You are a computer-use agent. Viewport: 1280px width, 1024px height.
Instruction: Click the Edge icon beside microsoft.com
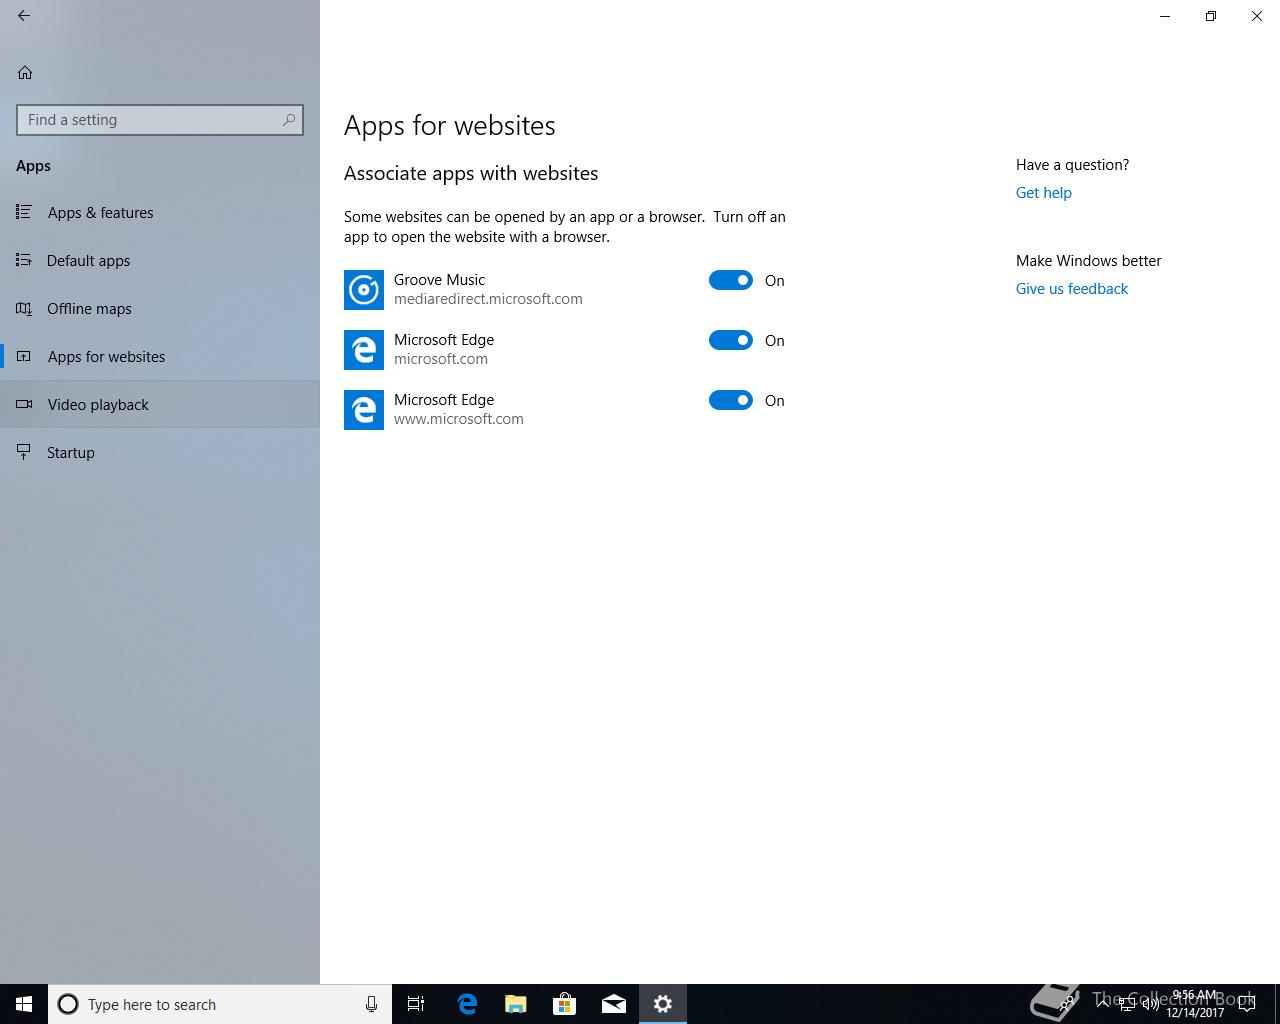point(364,350)
